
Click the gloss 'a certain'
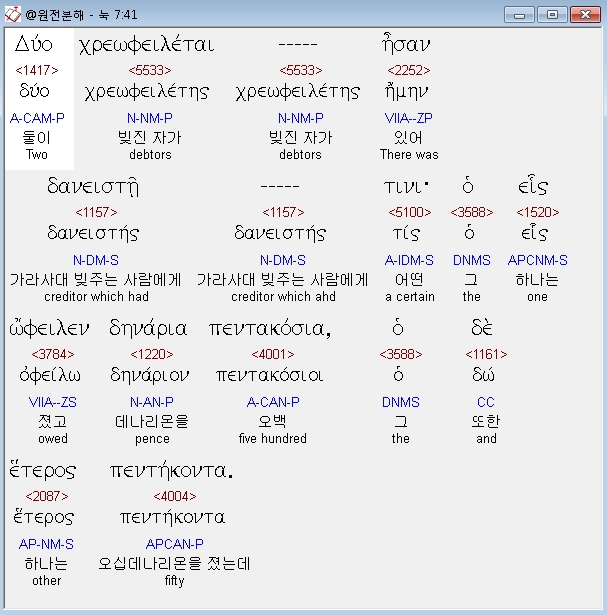click(x=410, y=297)
